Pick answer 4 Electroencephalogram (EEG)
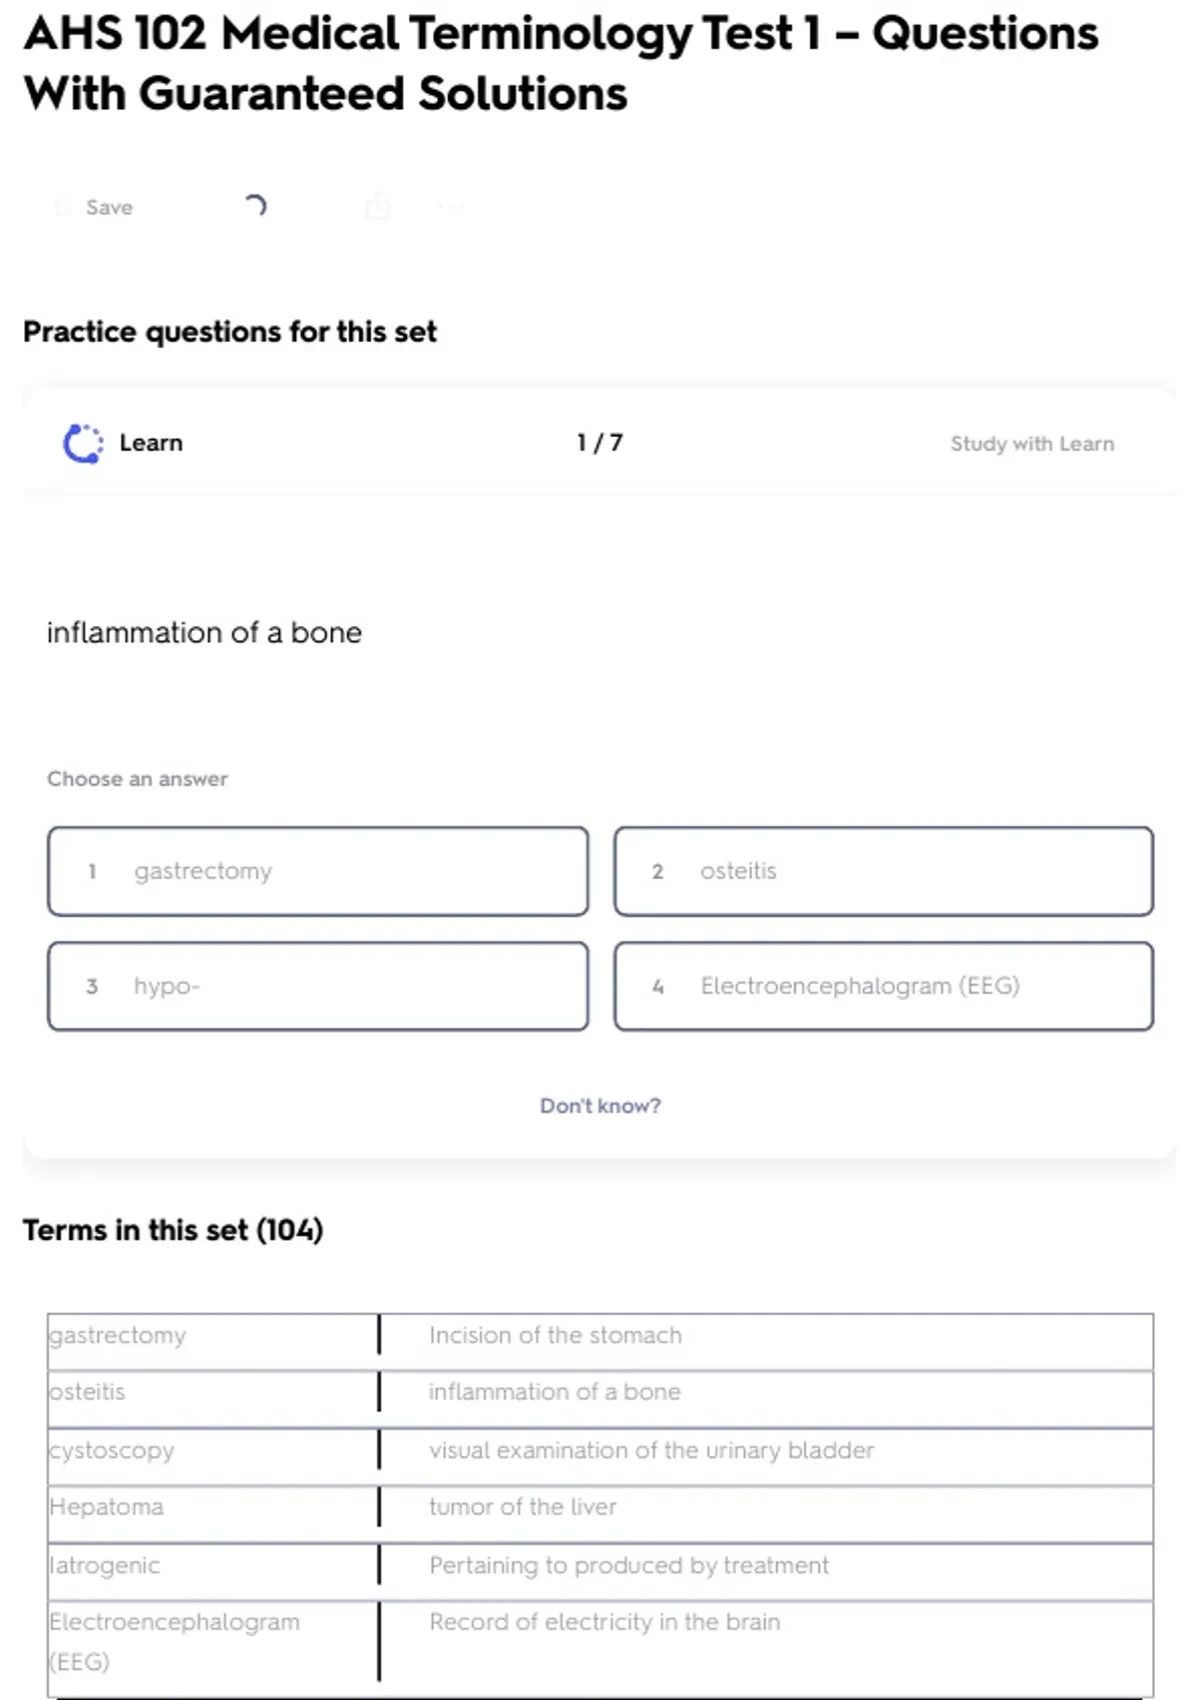The width and height of the screenshot is (1200, 1700). pyautogui.click(x=883, y=986)
